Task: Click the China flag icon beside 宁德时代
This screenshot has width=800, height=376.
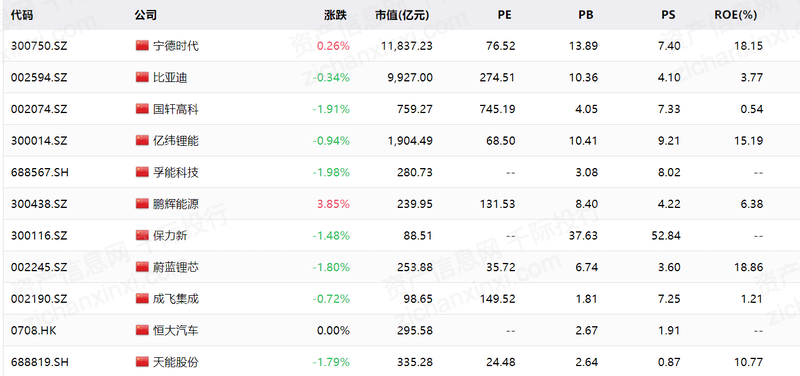Action: [x=142, y=45]
